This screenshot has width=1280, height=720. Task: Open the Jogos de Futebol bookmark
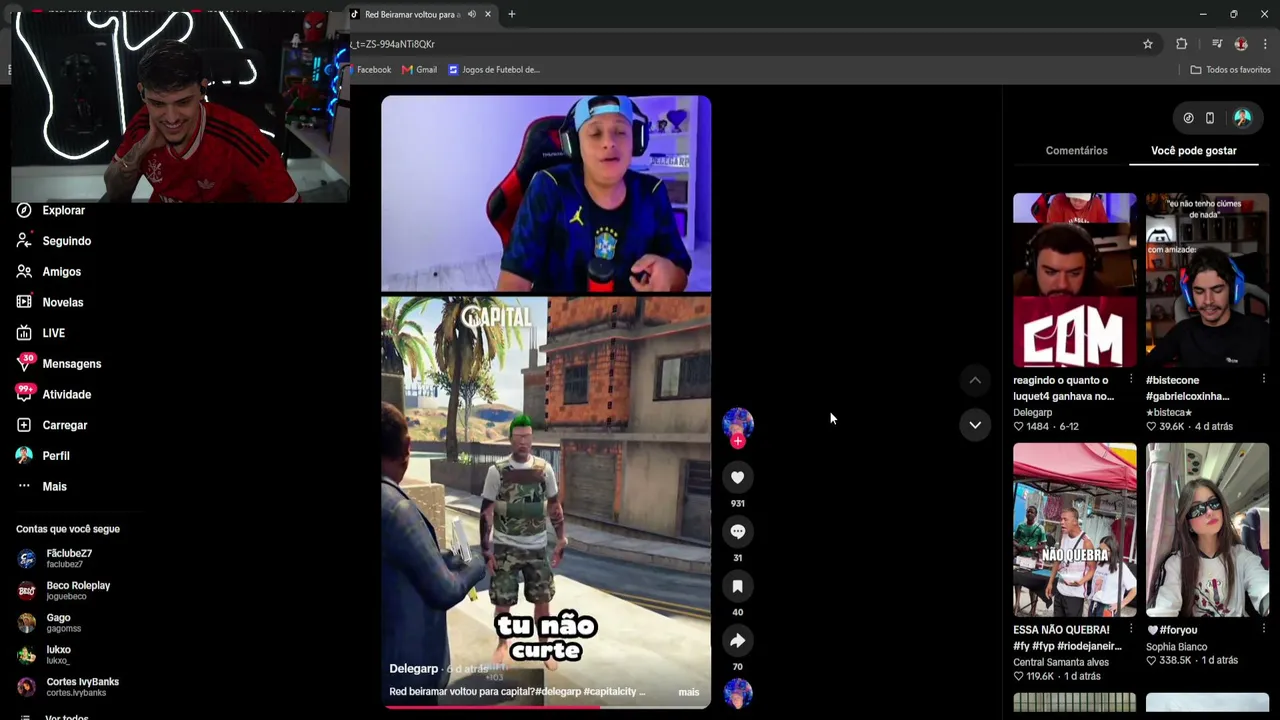coord(494,70)
